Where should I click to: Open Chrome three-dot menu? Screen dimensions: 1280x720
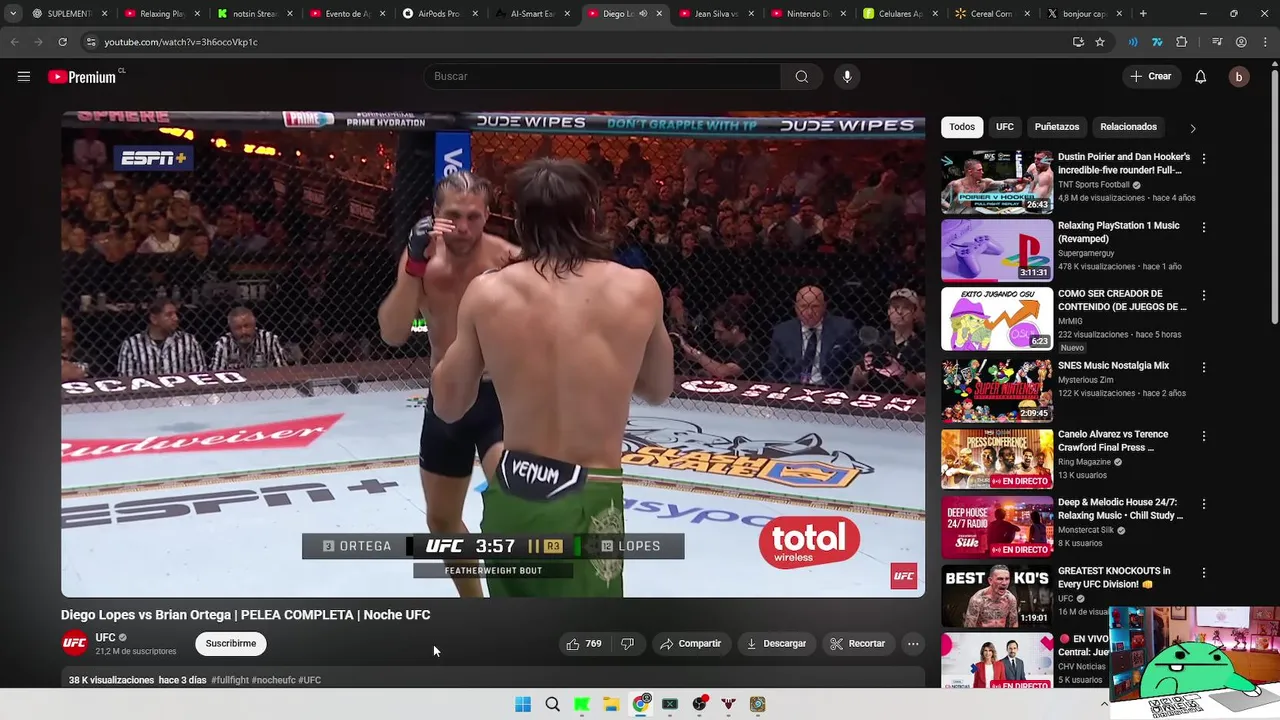(x=1266, y=42)
